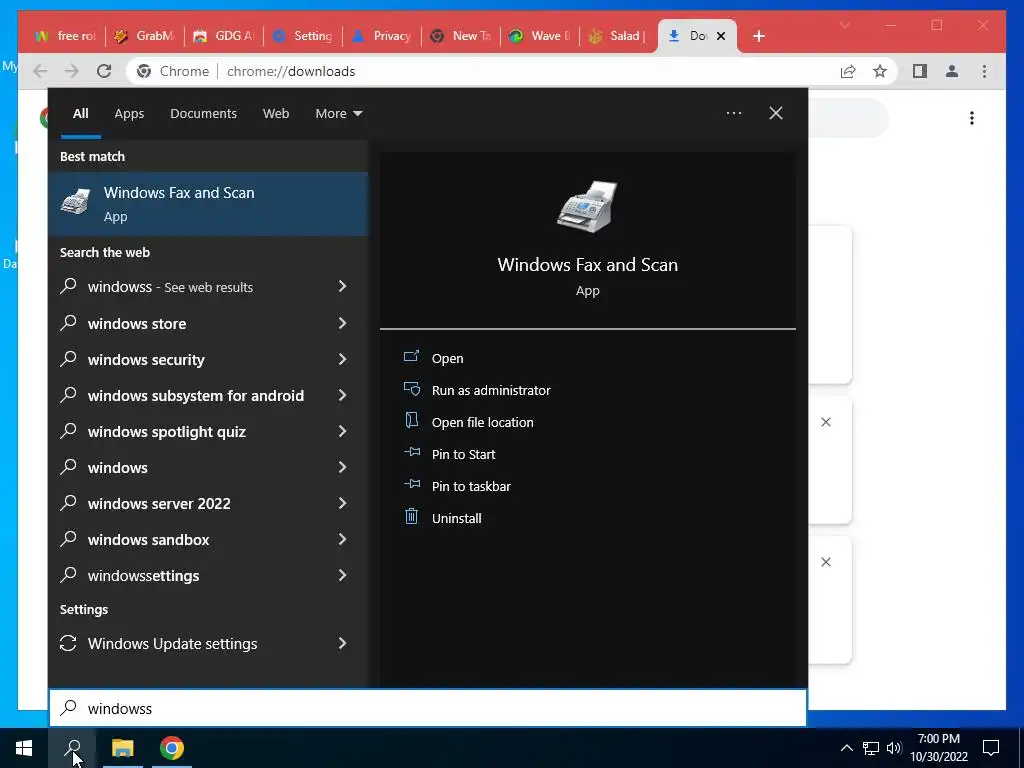Click the Open action for Windows Fax and Scan
This screenshot has height=768, width=1024.
click(447, 359)
